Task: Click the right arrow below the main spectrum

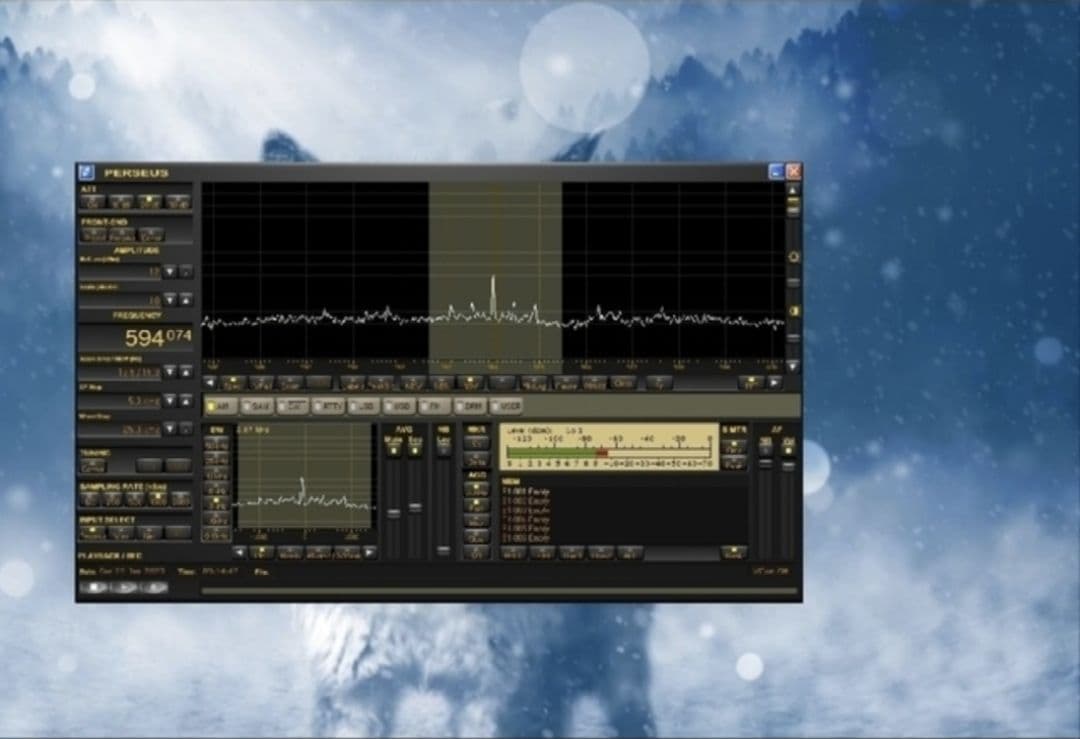Action: 775,382
